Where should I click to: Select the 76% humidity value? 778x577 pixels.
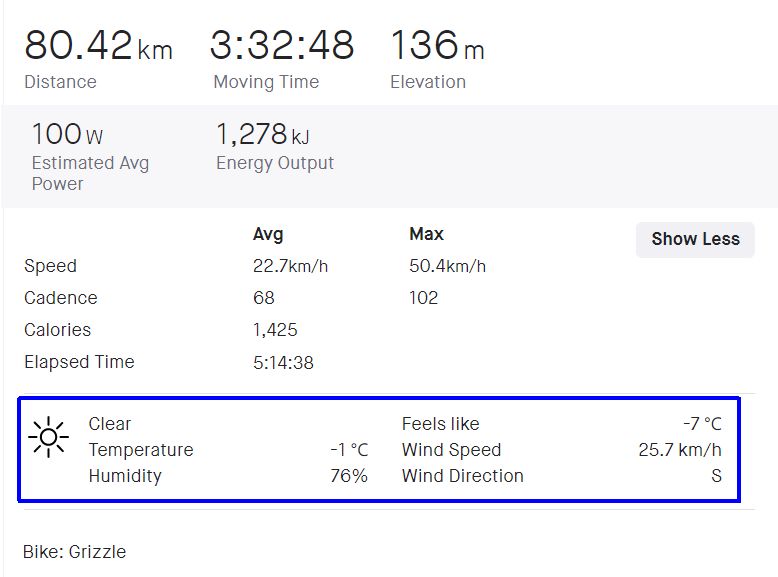[349, 476]
